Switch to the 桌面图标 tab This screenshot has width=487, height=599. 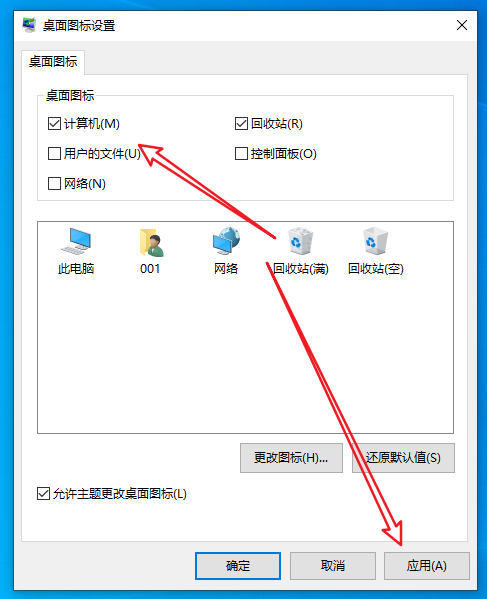coord(53,62)
